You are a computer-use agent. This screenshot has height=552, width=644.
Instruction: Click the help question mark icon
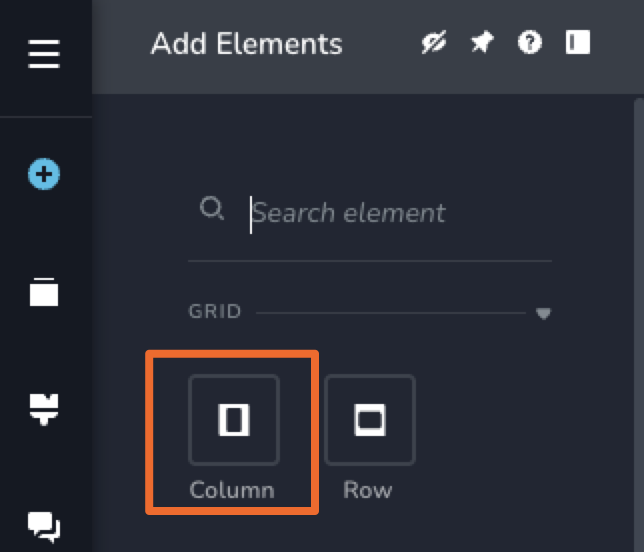[529, 43]
